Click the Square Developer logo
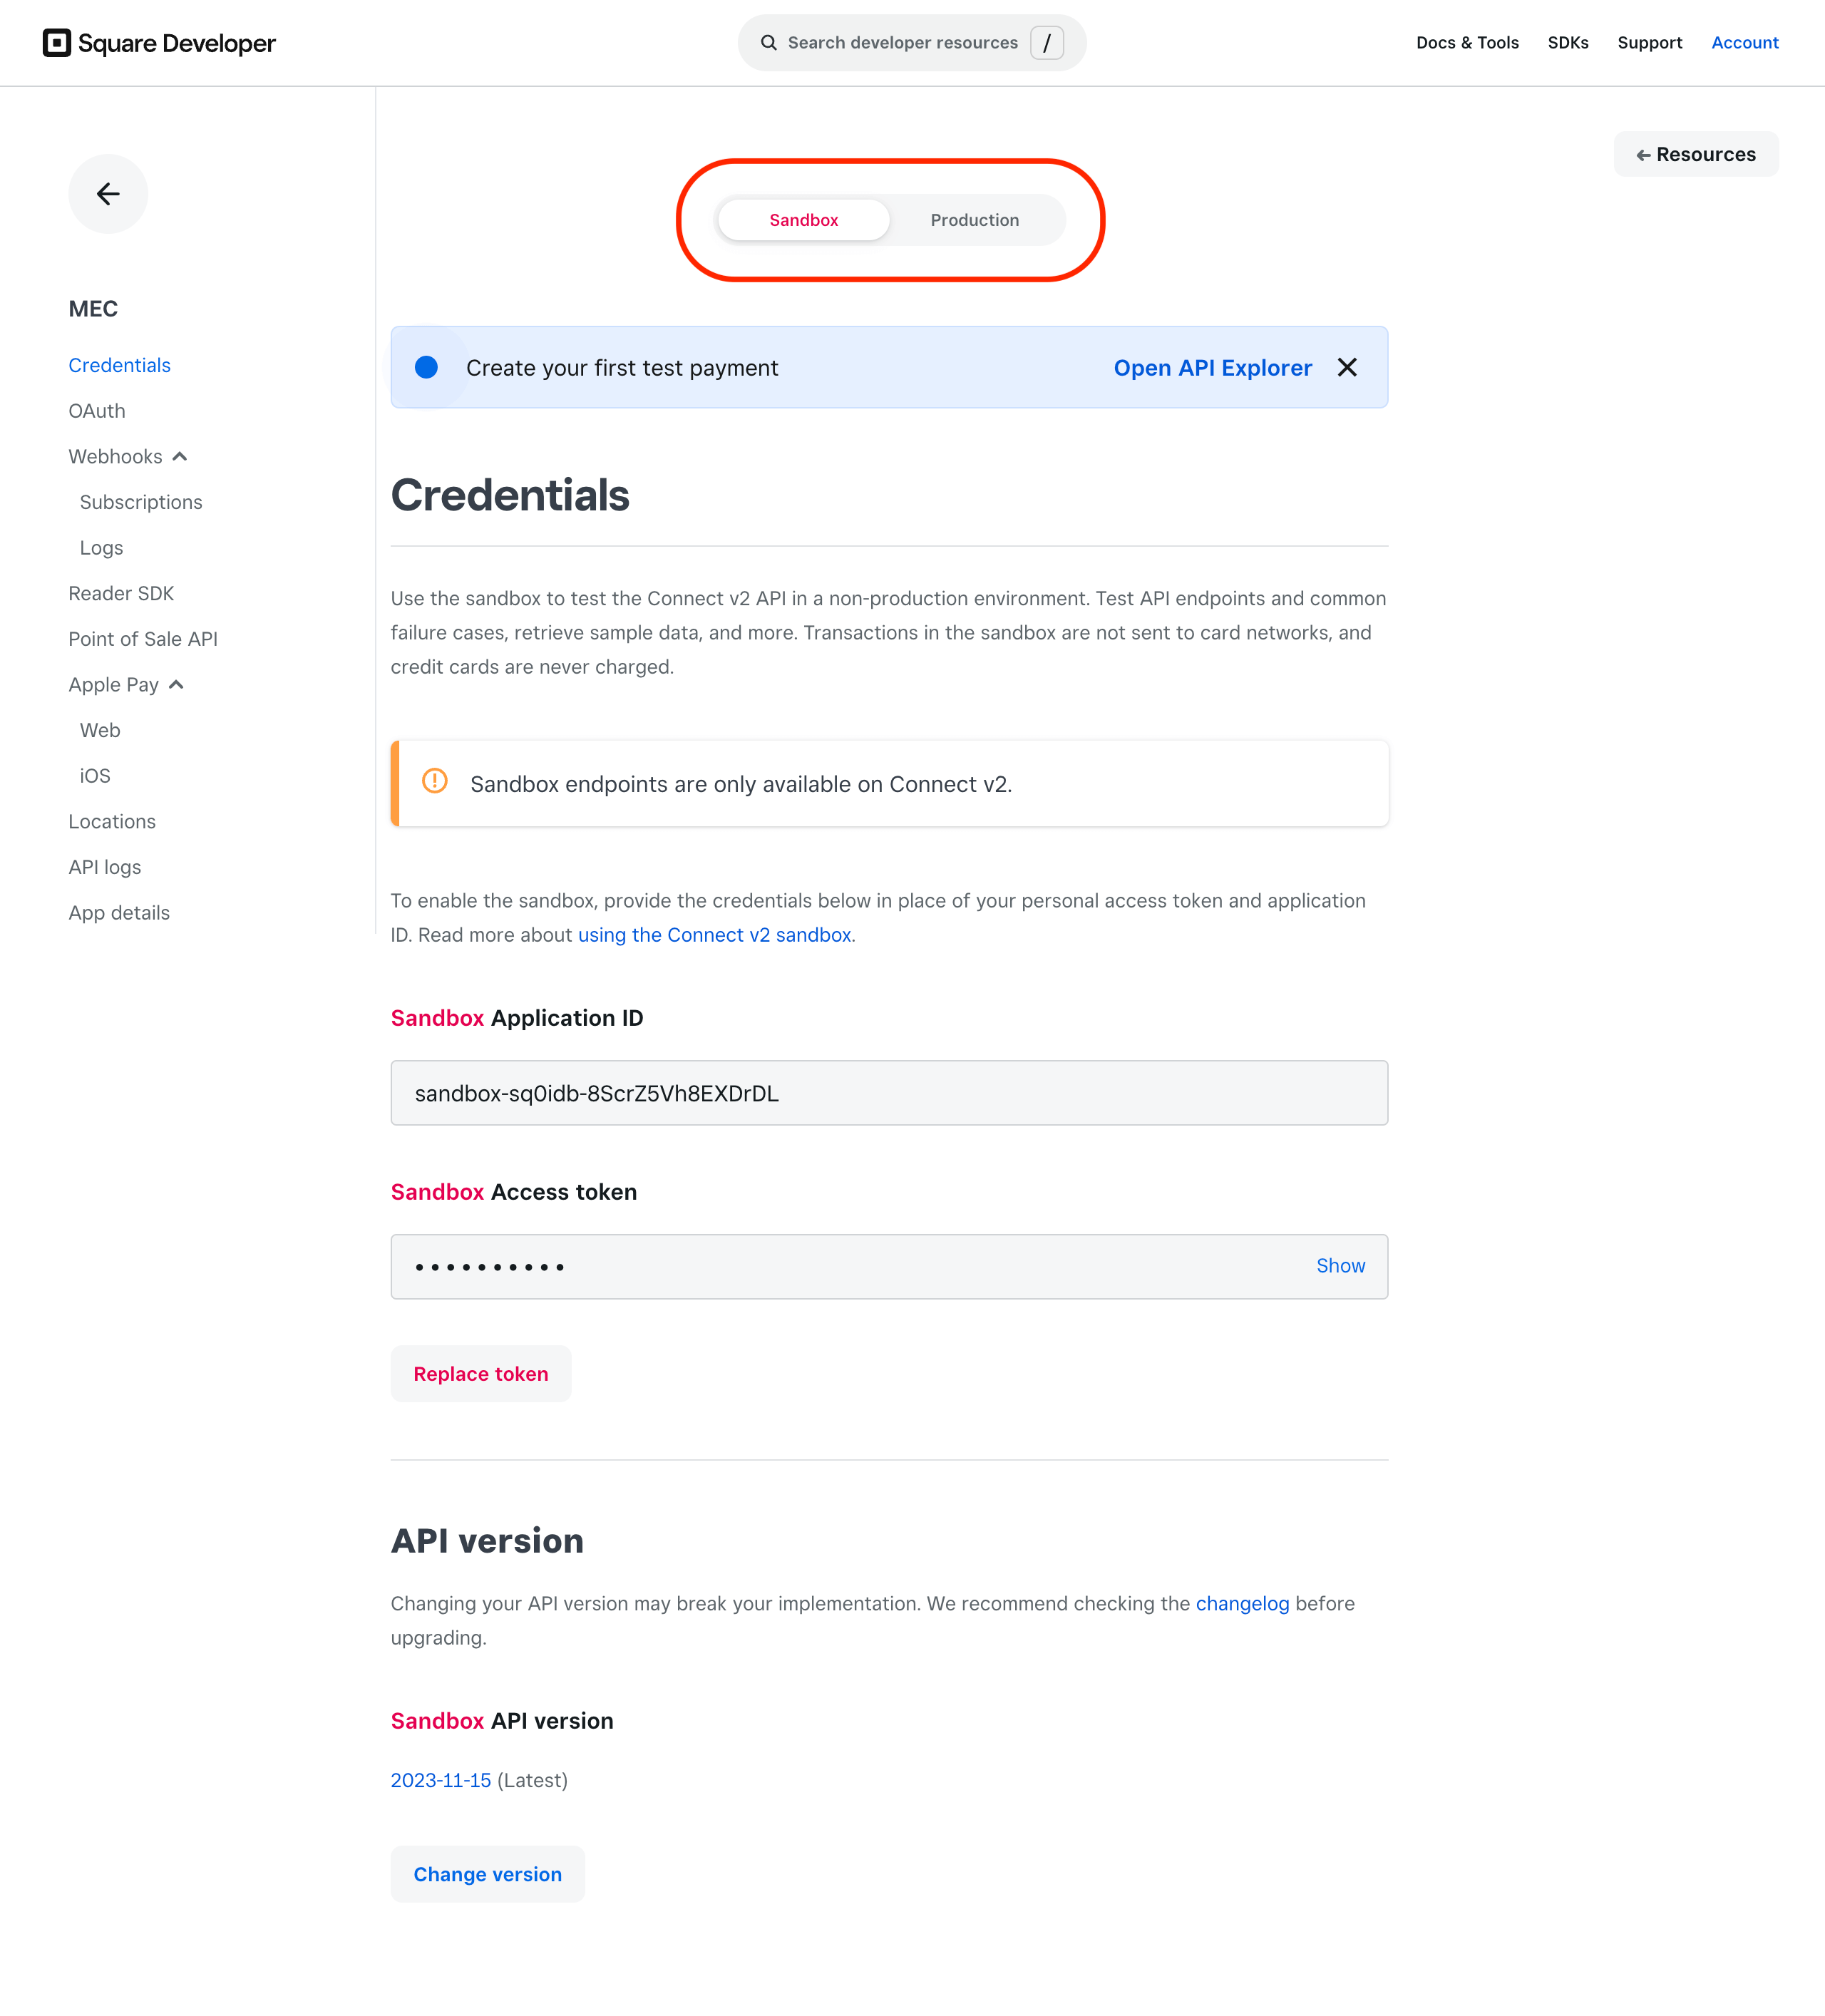The height and width of the screenshot is (2016, 1825). point(159,43)
